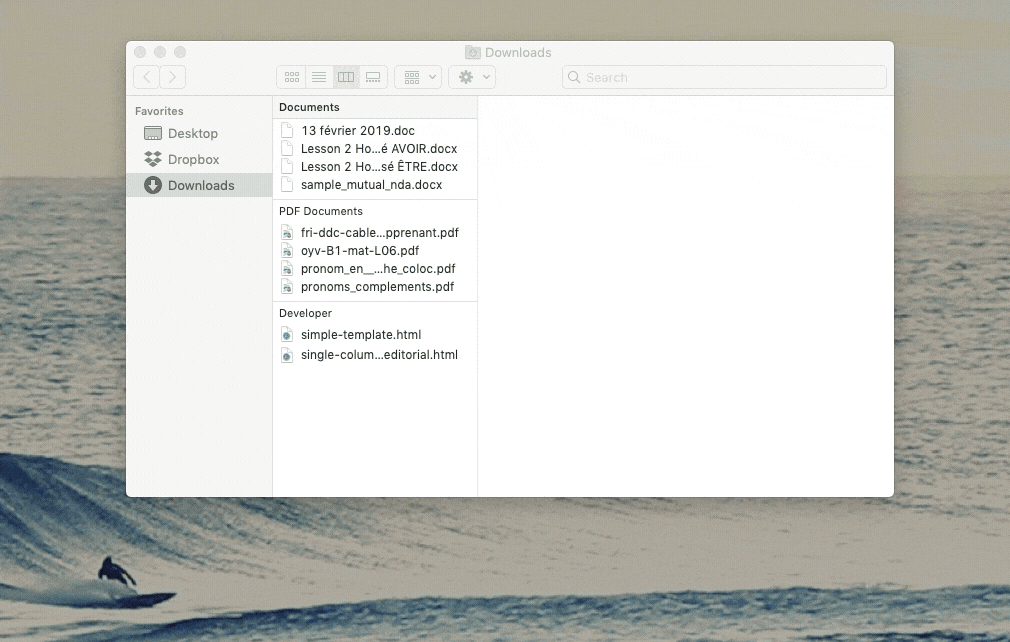Image resolution: width=1010 pixels, height=642 pixels.
Task: Open the gear action menu
Action: pos(472,77)
